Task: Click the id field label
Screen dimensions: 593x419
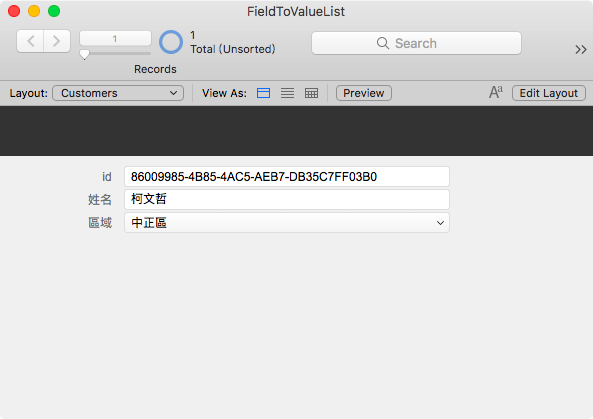Action: [107, 177]
